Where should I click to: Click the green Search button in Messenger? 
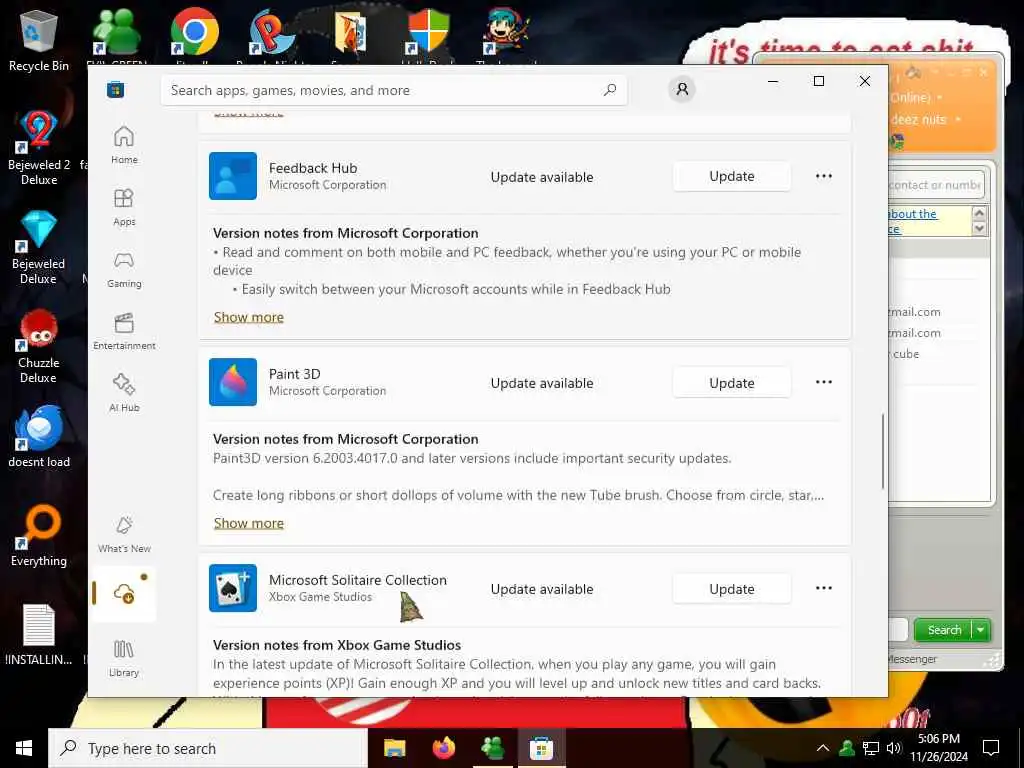(x=944, y=630)
